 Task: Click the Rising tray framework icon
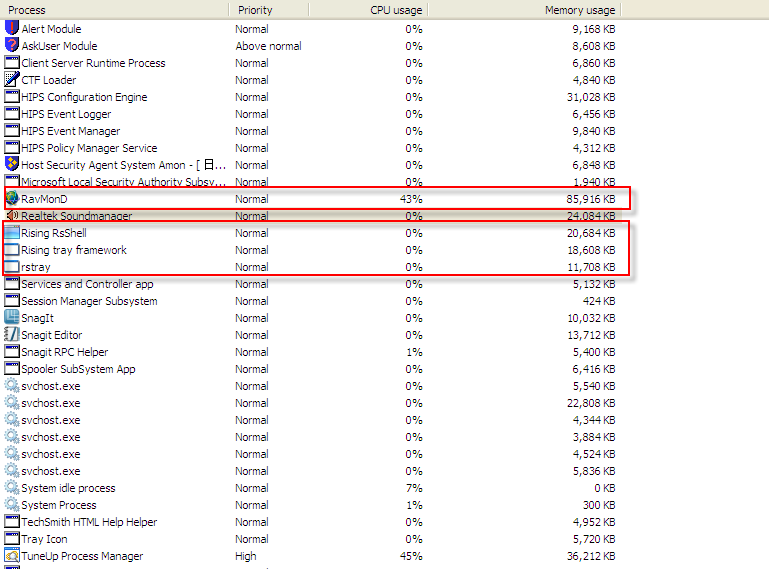(x=12, y=250)
